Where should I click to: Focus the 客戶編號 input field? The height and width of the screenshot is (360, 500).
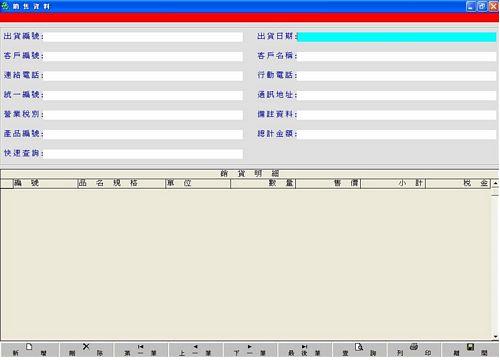143,56
